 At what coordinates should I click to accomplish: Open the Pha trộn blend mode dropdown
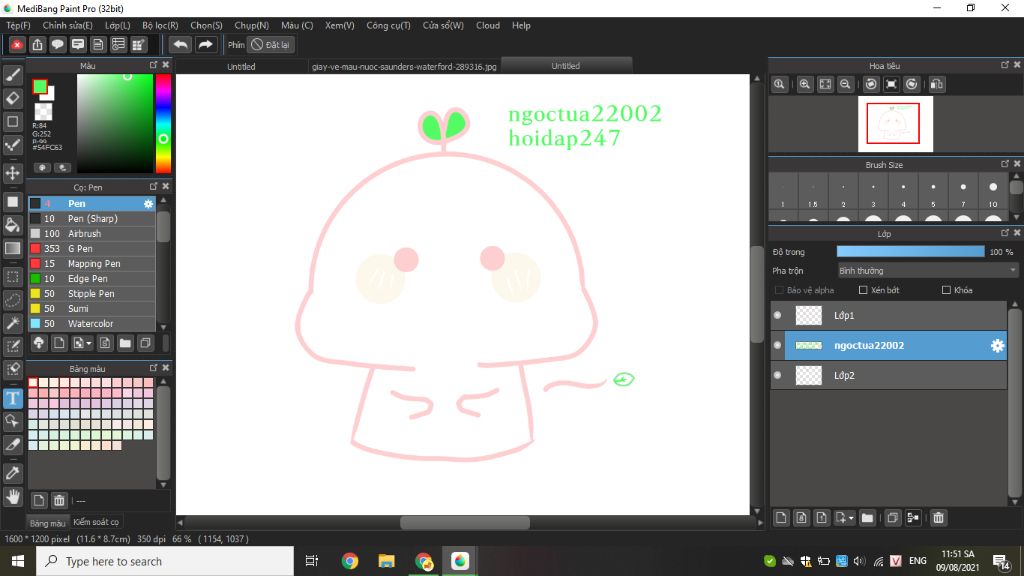coord(927,270)
